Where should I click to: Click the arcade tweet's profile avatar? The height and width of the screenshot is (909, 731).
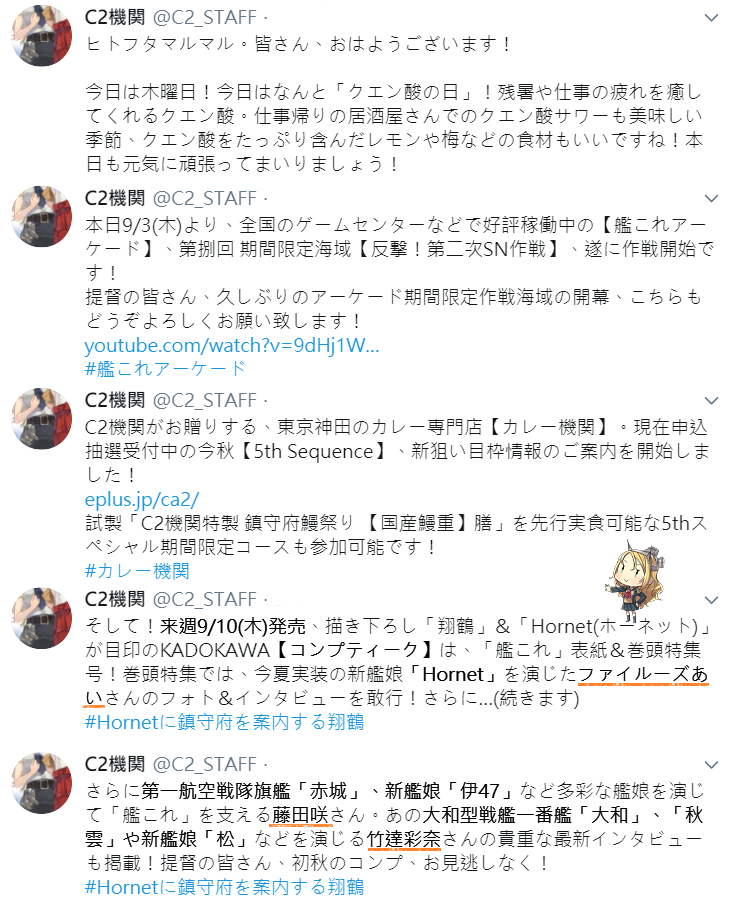point(42,216)
